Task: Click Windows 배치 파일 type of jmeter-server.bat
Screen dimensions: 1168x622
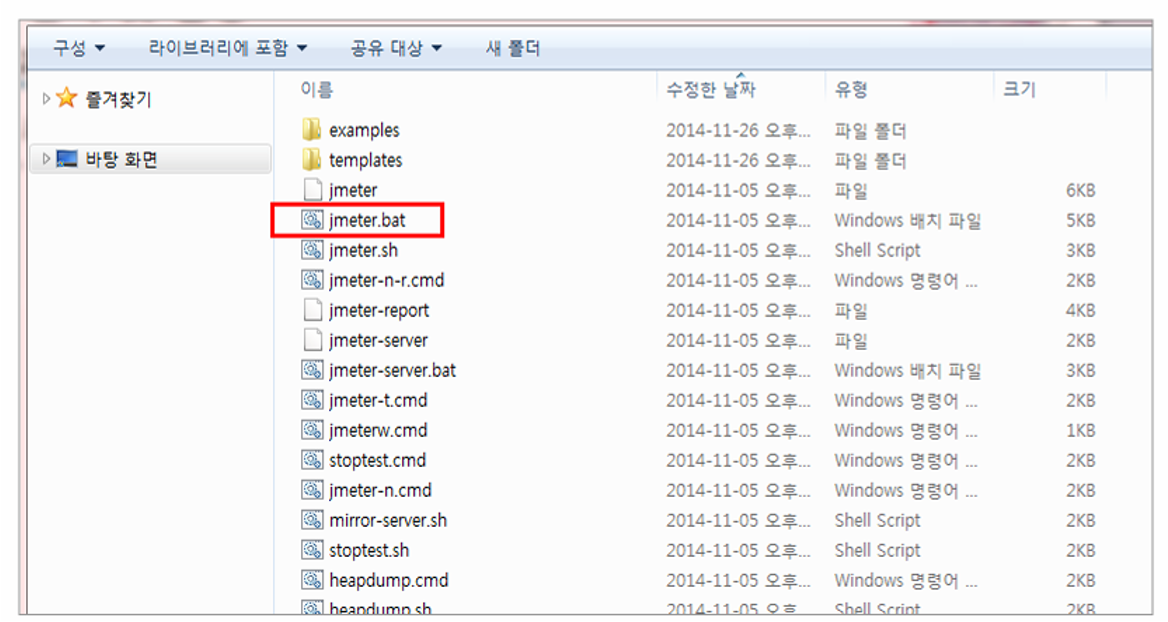Action: pyautogui.click(x=907, y=370)
